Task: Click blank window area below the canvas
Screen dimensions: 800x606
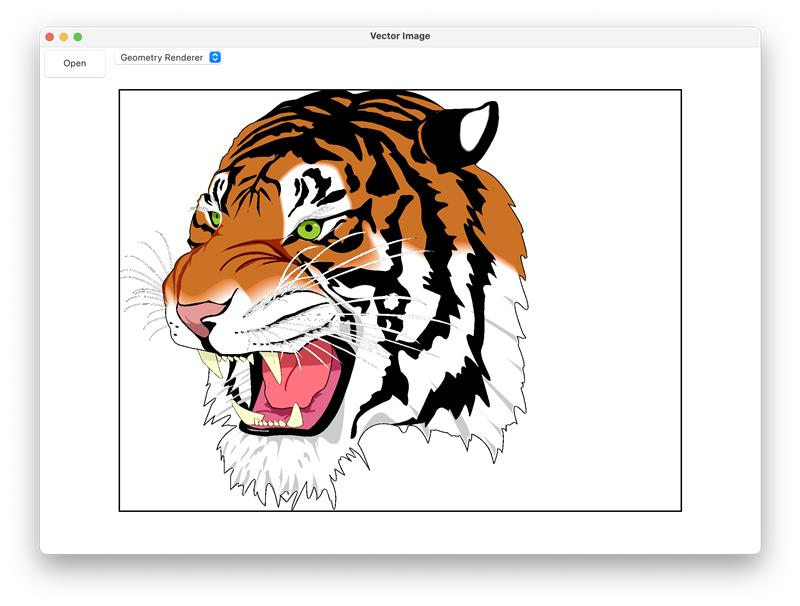Action: point(400,532)
